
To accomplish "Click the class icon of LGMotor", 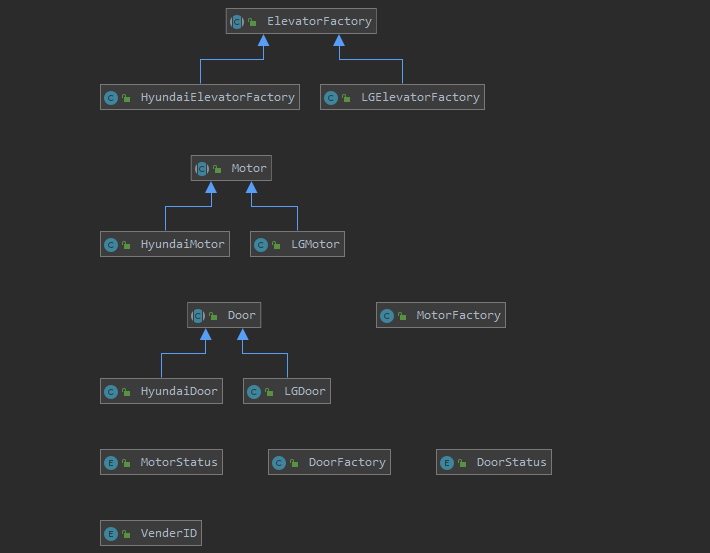I will [261, 245].
